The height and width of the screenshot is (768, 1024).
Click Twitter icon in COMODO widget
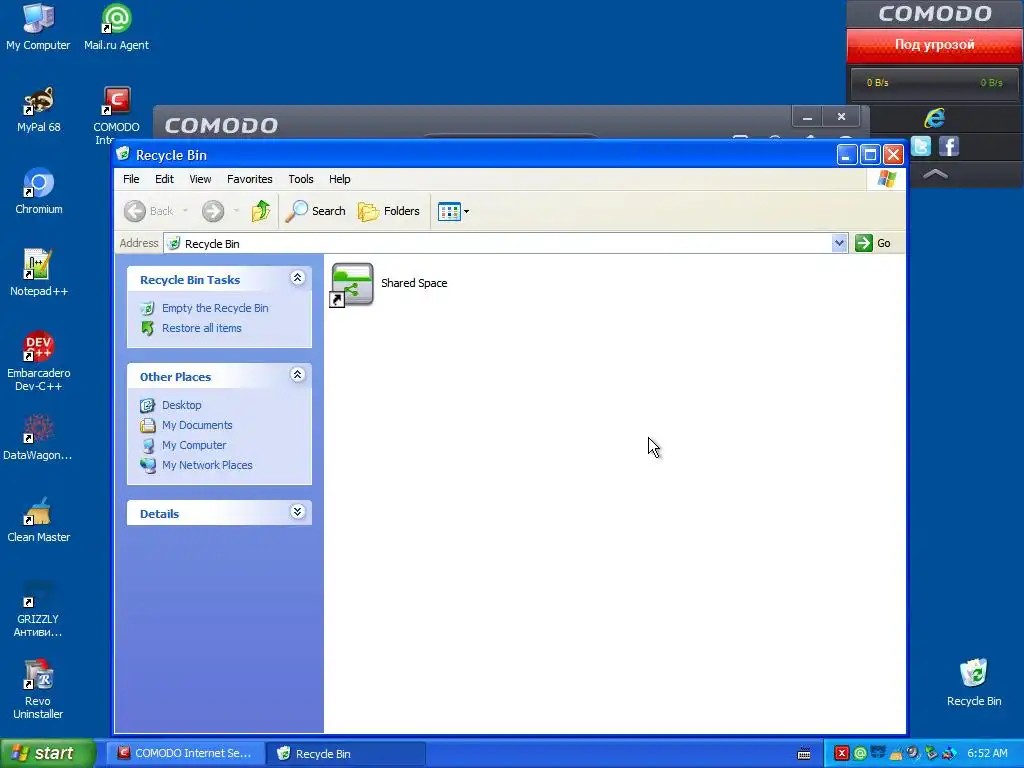tap(921, 146)
